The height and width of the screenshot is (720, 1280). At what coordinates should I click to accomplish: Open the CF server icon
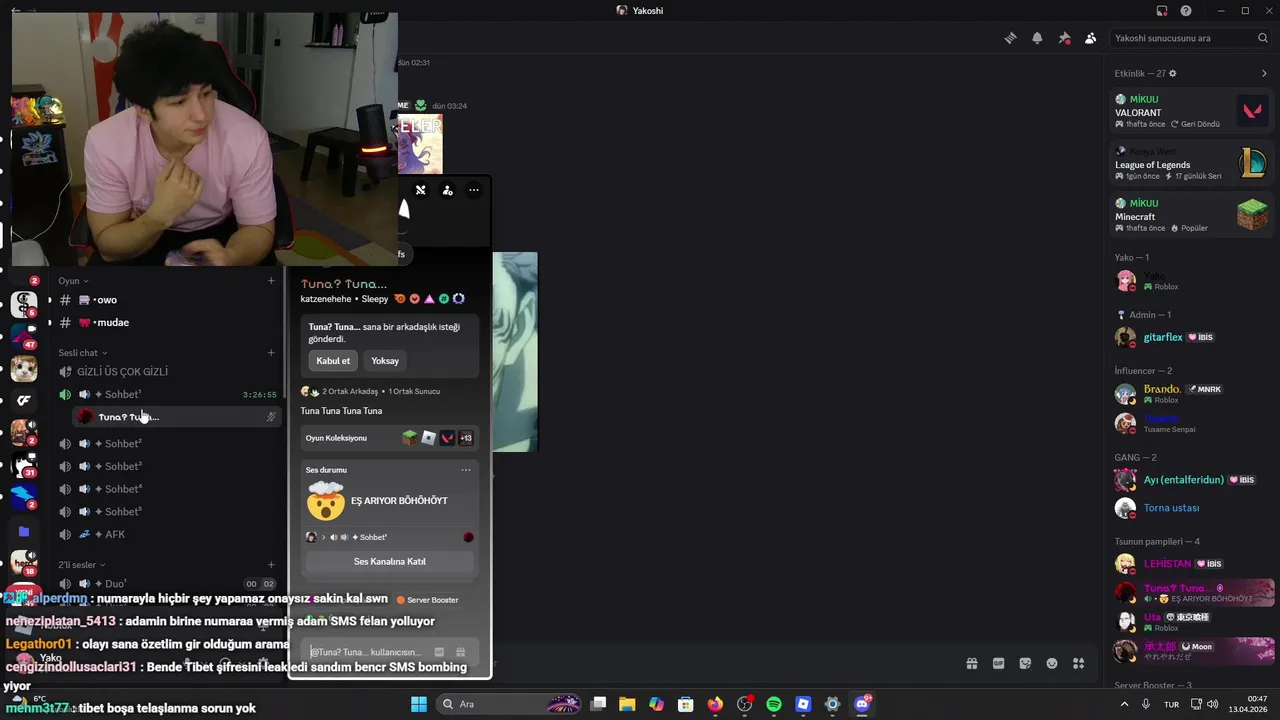point(24,401)
